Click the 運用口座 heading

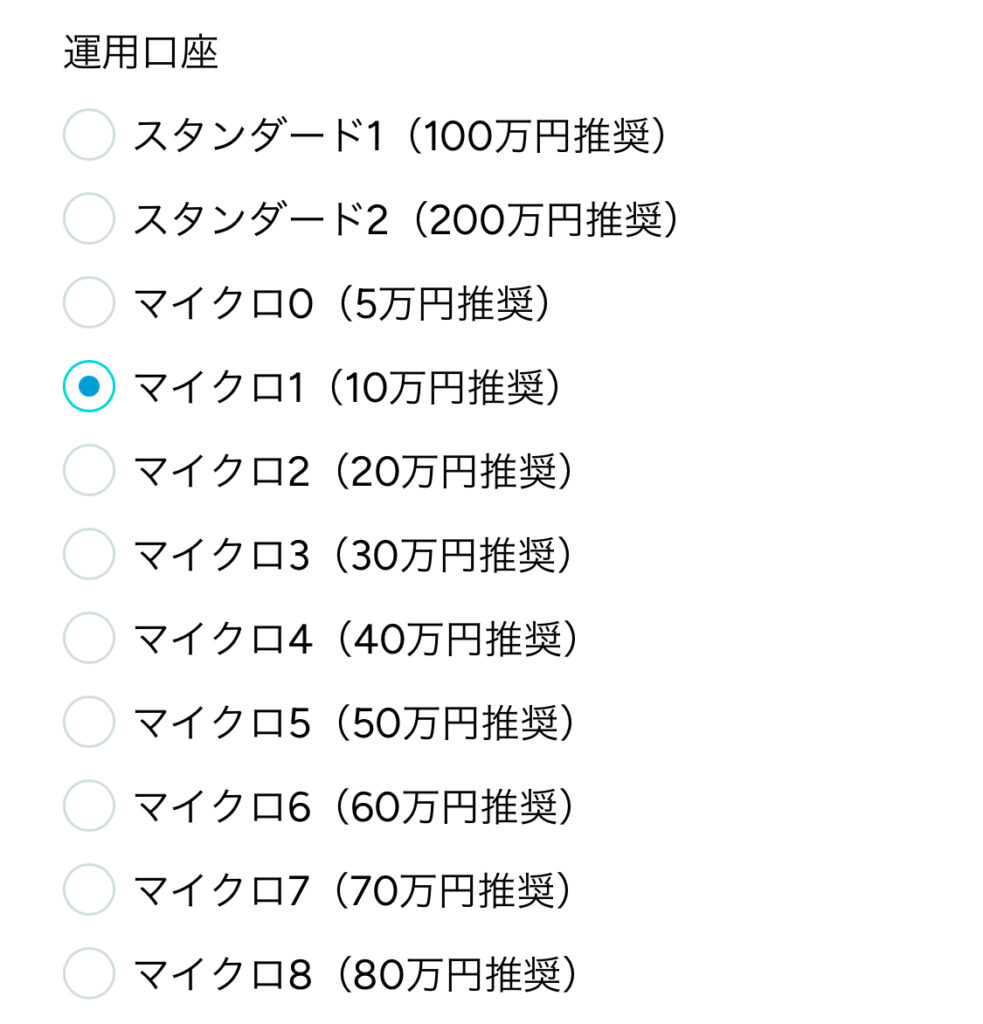coord(140,52)
